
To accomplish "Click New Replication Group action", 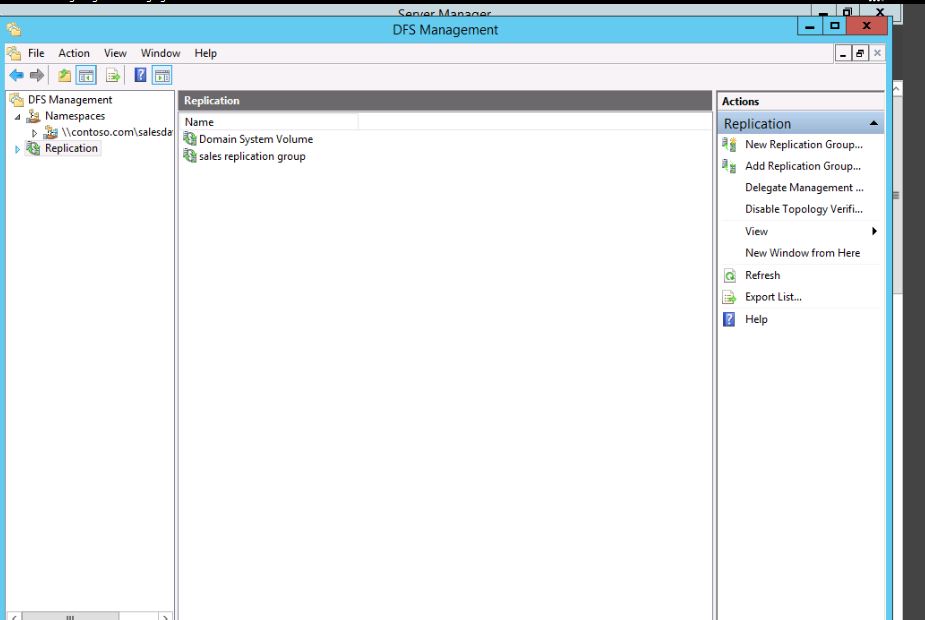I will (803, 144).
